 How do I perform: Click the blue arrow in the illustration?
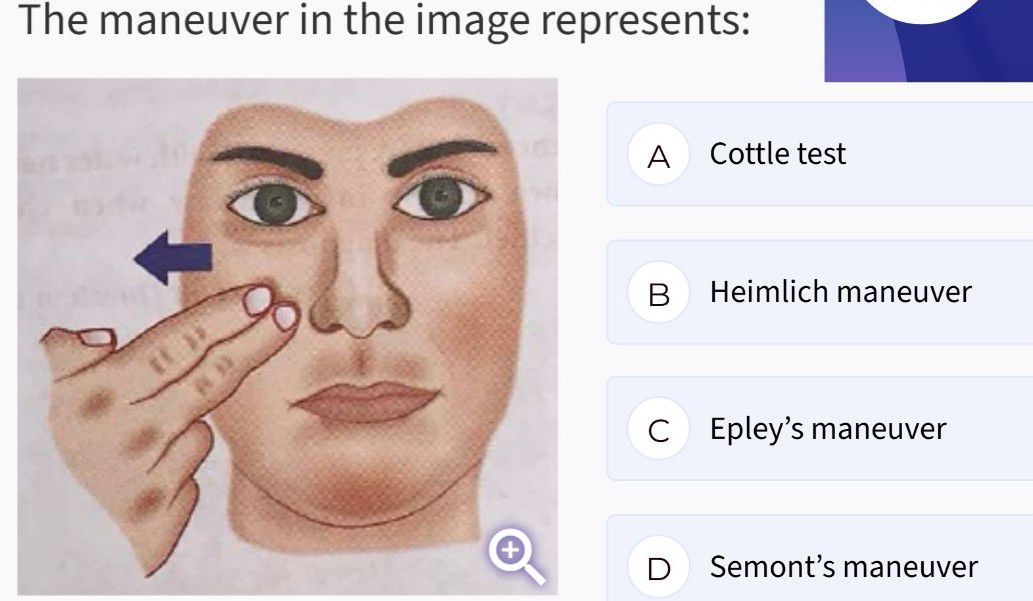173,258
